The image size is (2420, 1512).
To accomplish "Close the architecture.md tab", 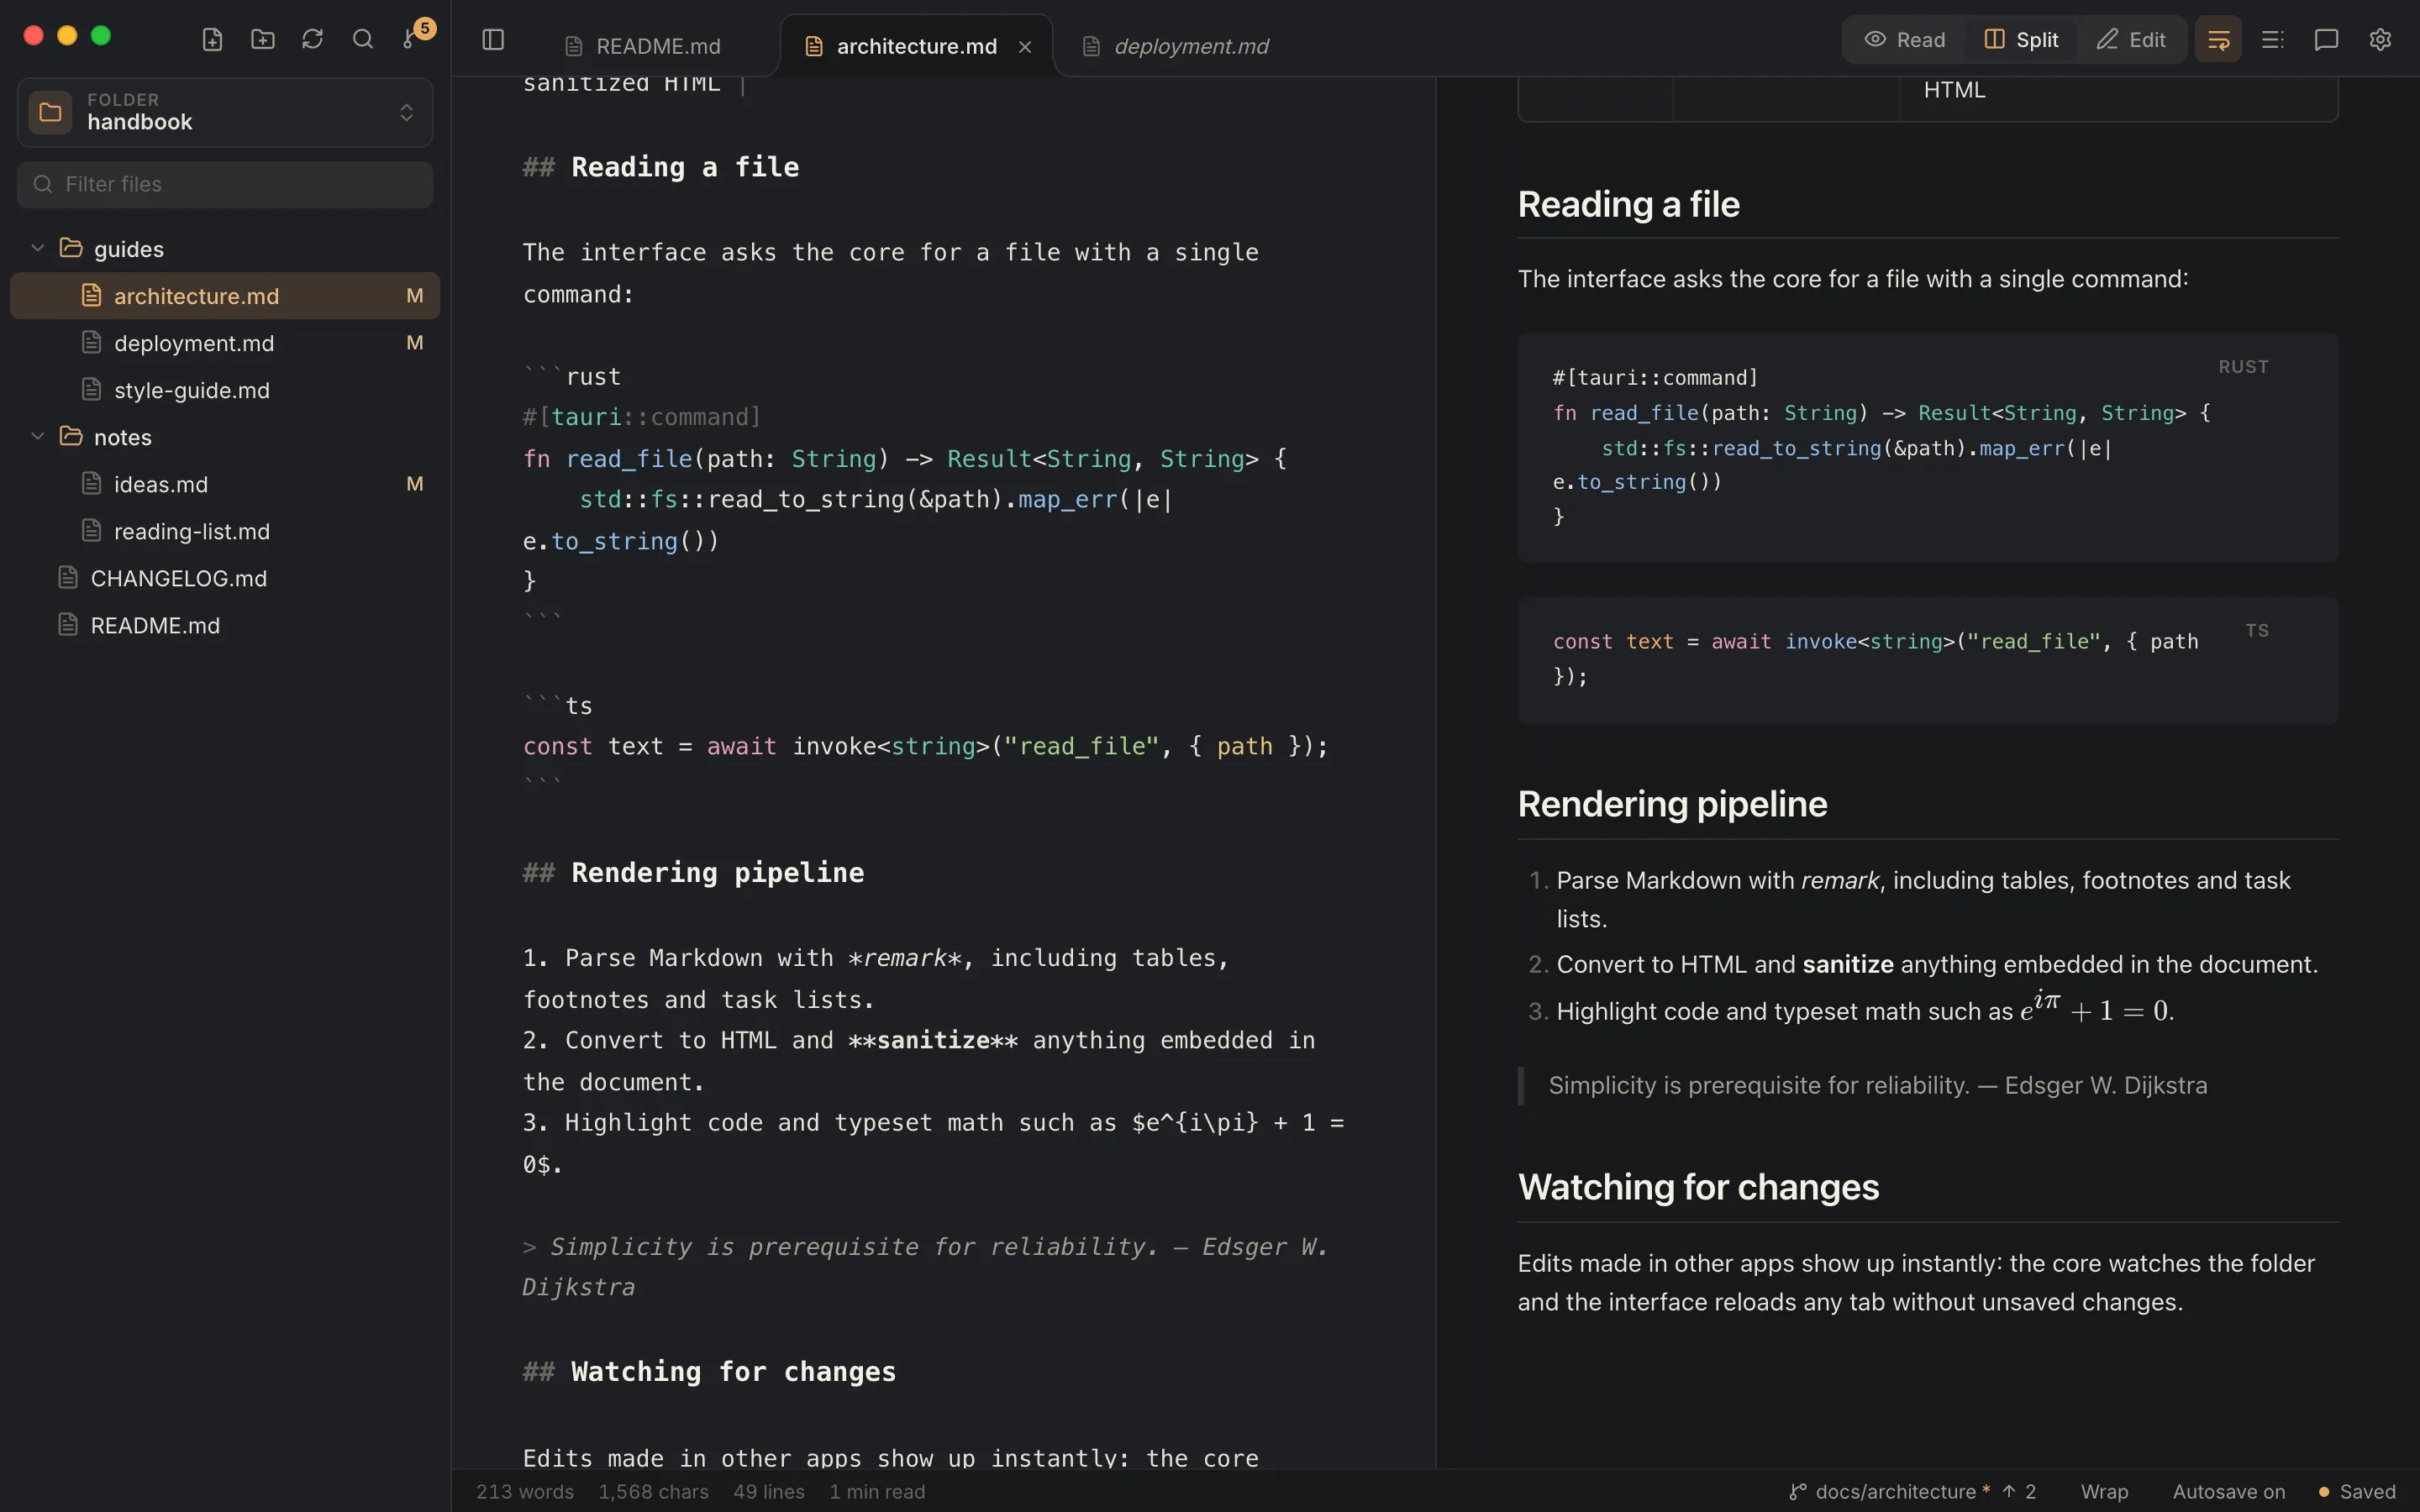I will click(x=1025, y=47).
